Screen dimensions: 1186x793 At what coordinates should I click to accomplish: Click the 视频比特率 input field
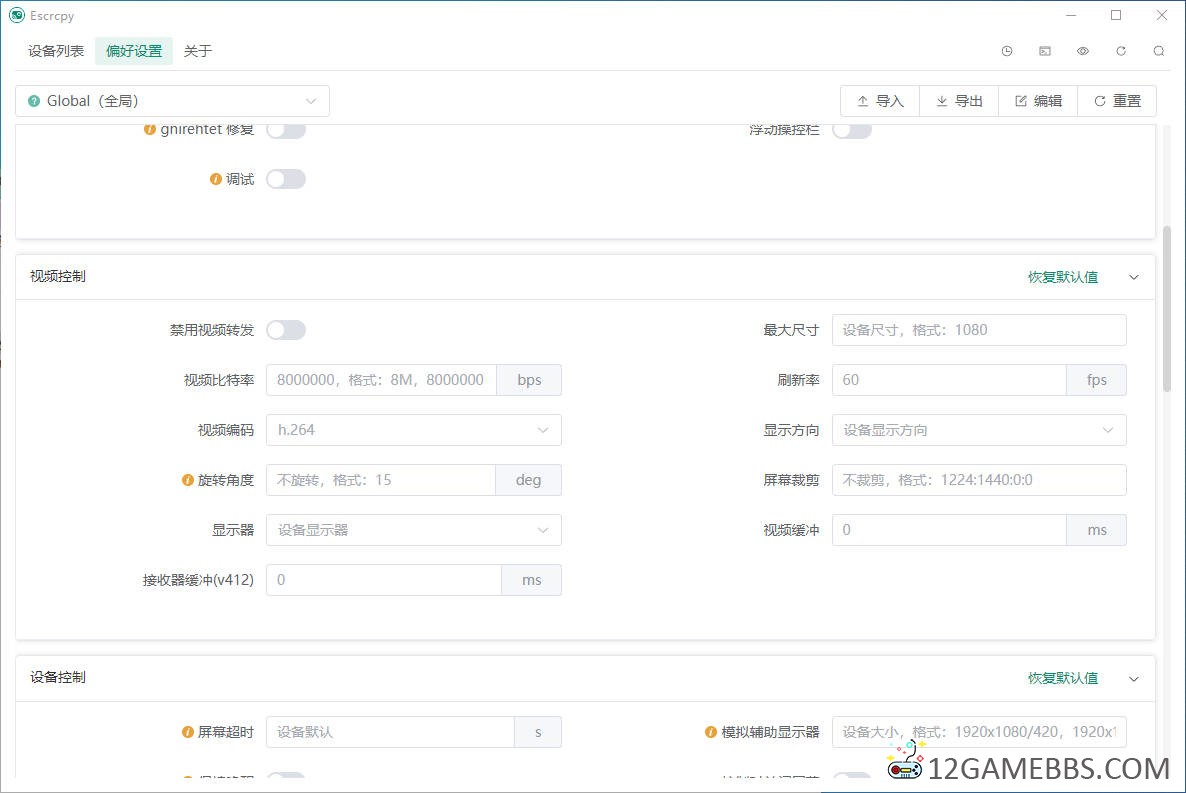381,380
